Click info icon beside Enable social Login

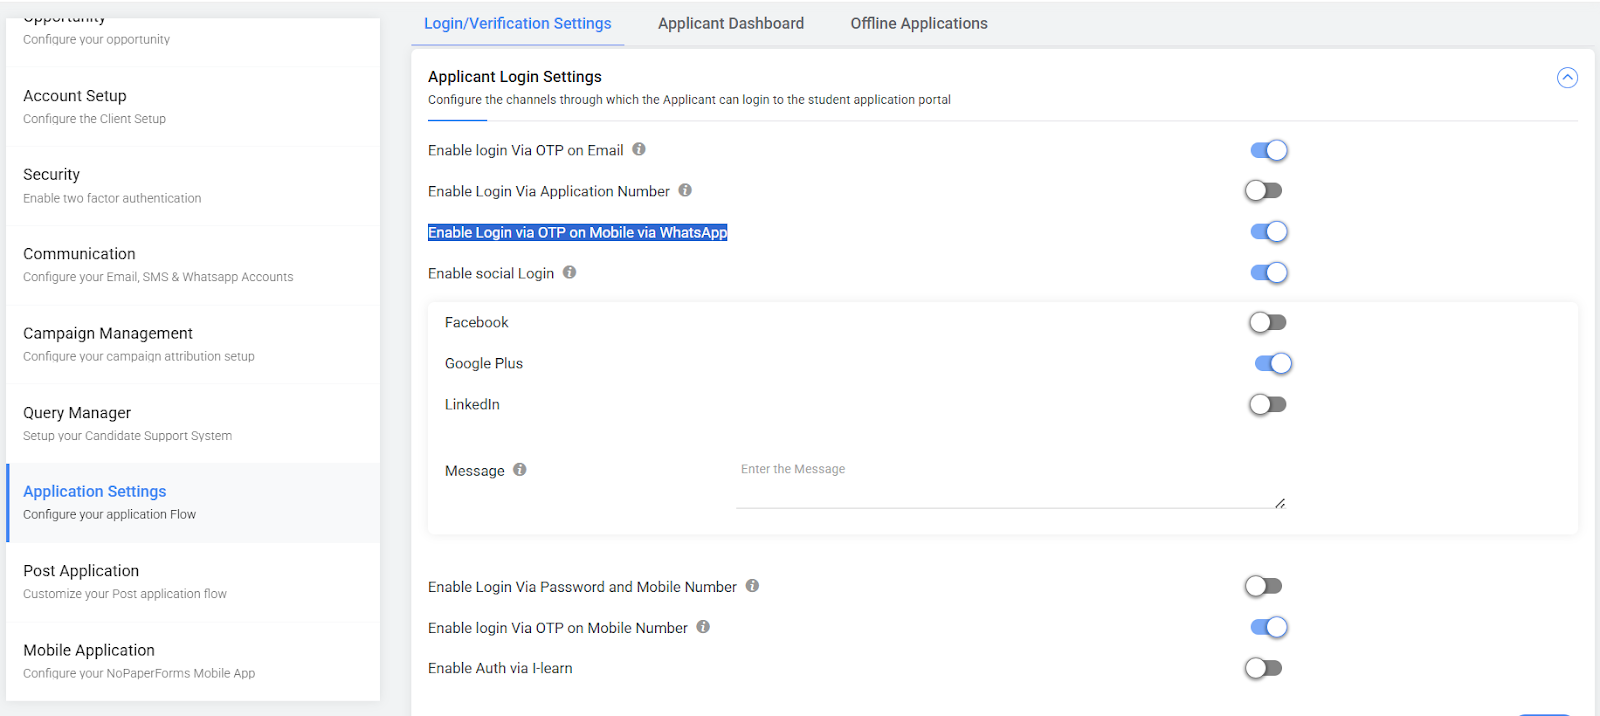[x=569, y=272]
